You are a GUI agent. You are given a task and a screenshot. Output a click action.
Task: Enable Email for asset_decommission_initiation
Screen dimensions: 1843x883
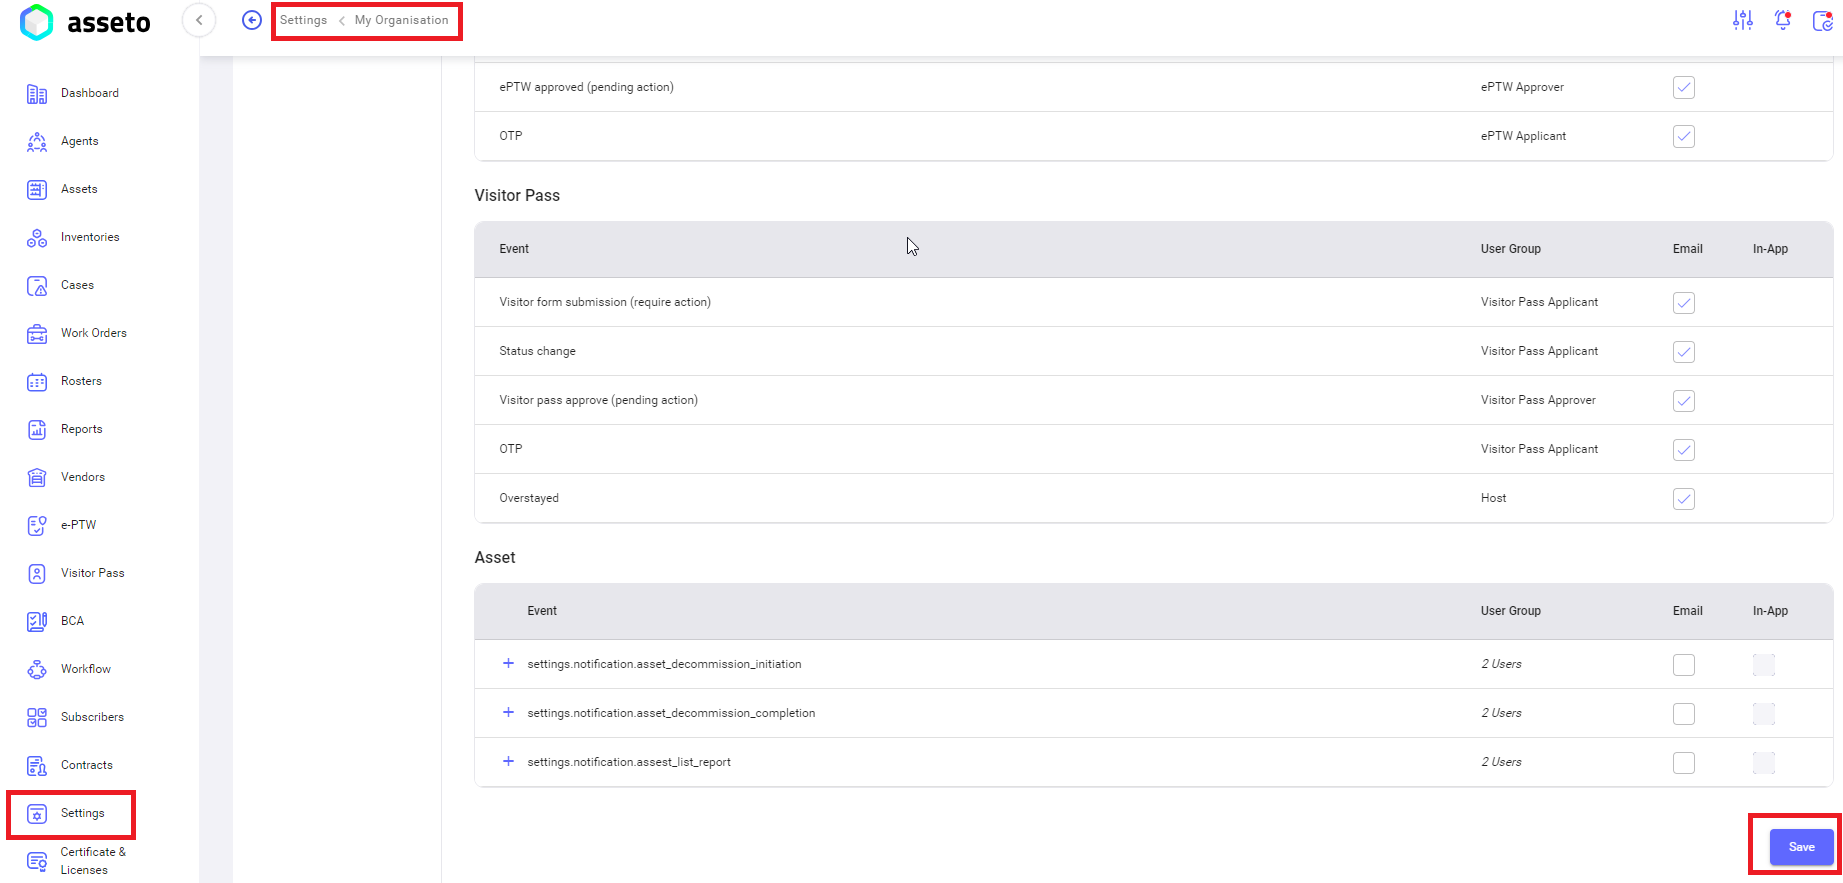click(1684, 665)
